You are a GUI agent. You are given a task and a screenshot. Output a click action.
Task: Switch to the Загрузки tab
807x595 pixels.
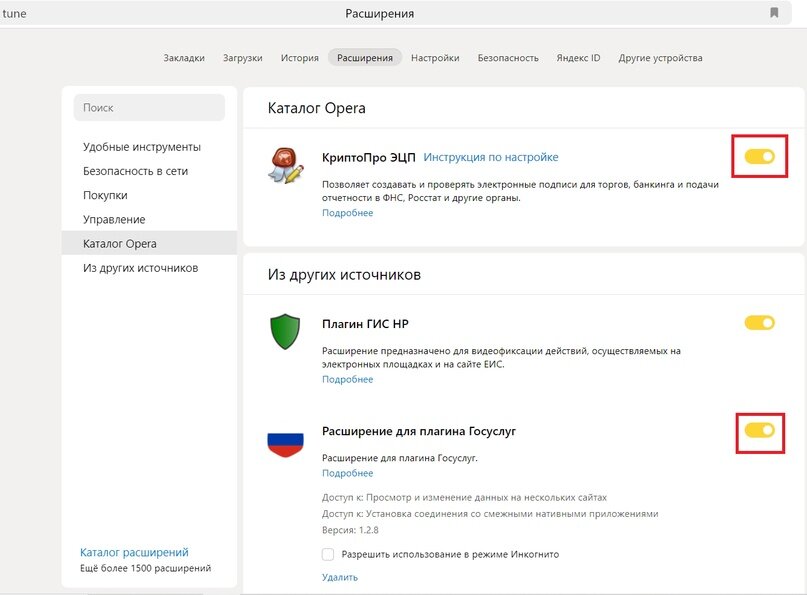point(242,58)
